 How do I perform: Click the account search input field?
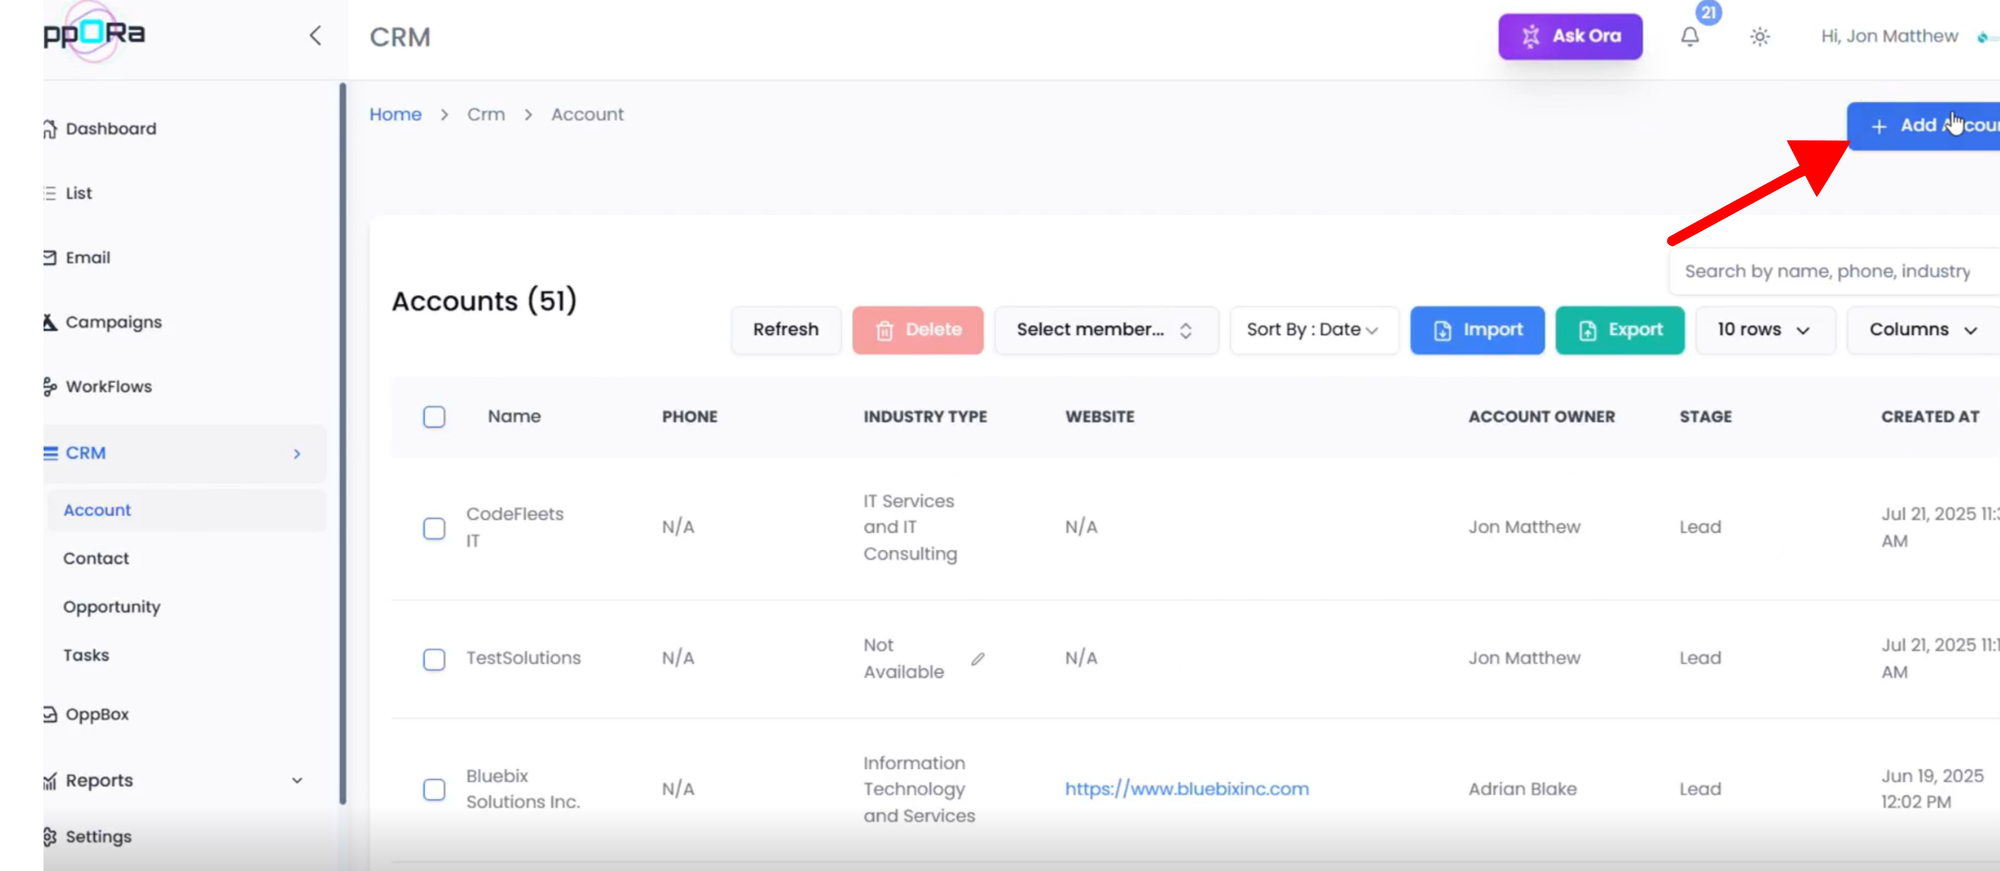click(x=1830, y=271)
